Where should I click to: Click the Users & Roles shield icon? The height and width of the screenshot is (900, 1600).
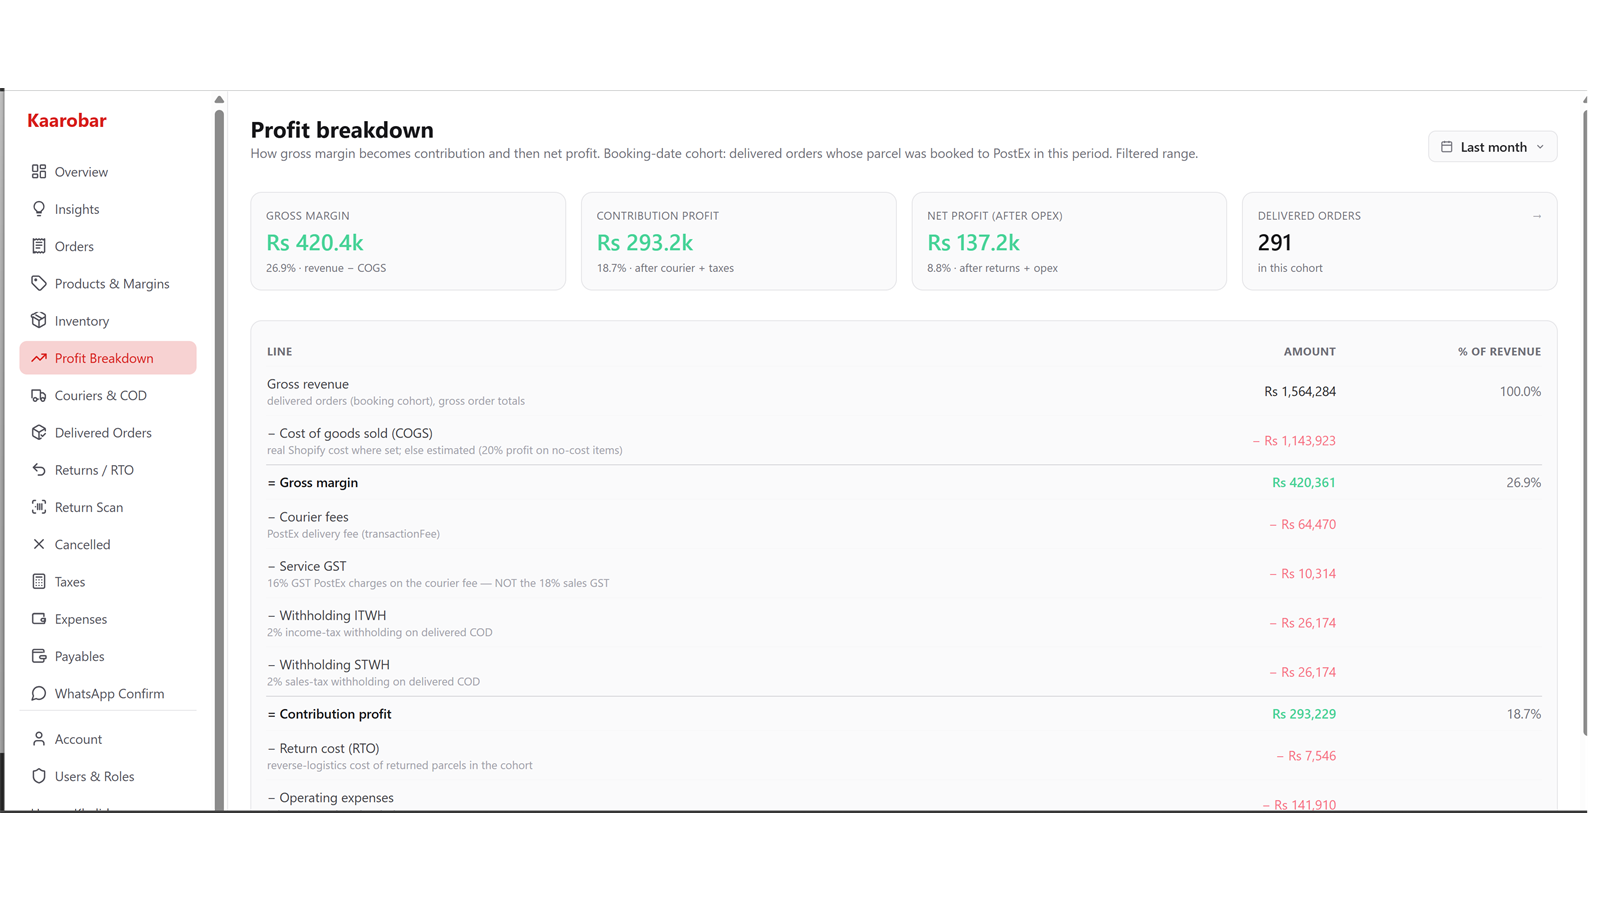point(39,776)
